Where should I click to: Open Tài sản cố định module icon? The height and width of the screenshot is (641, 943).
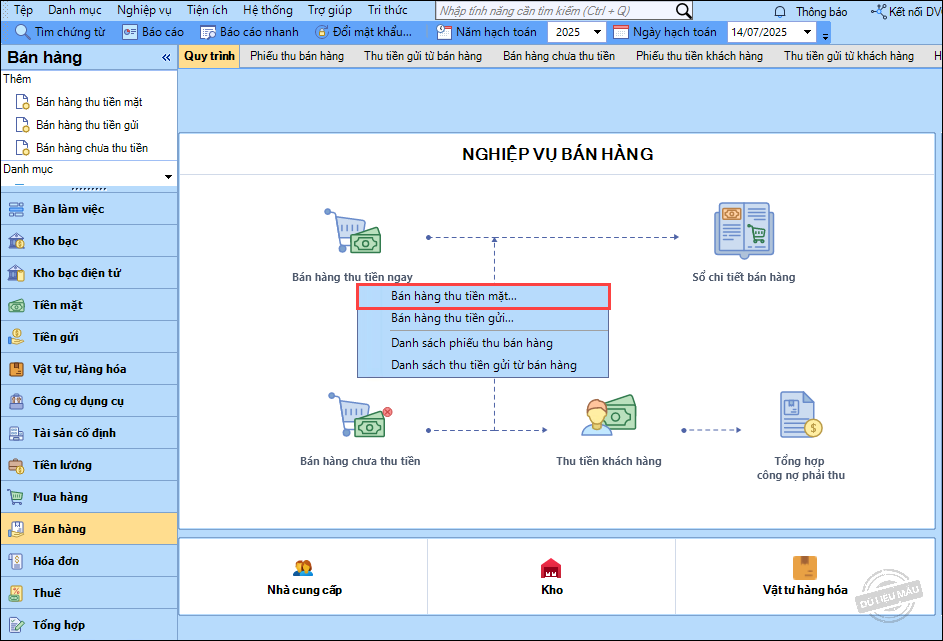coord(16,433)
